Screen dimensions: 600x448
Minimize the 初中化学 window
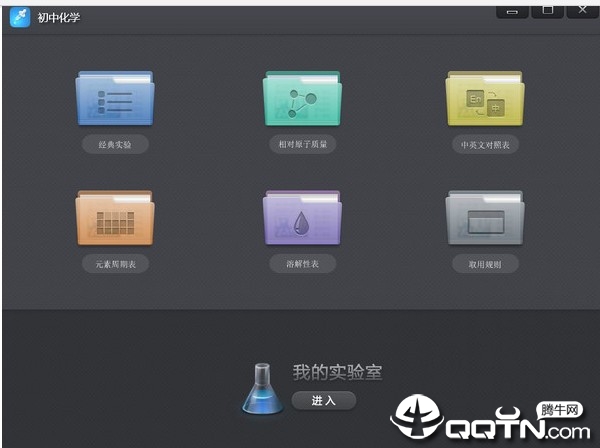tap(512, 12)
